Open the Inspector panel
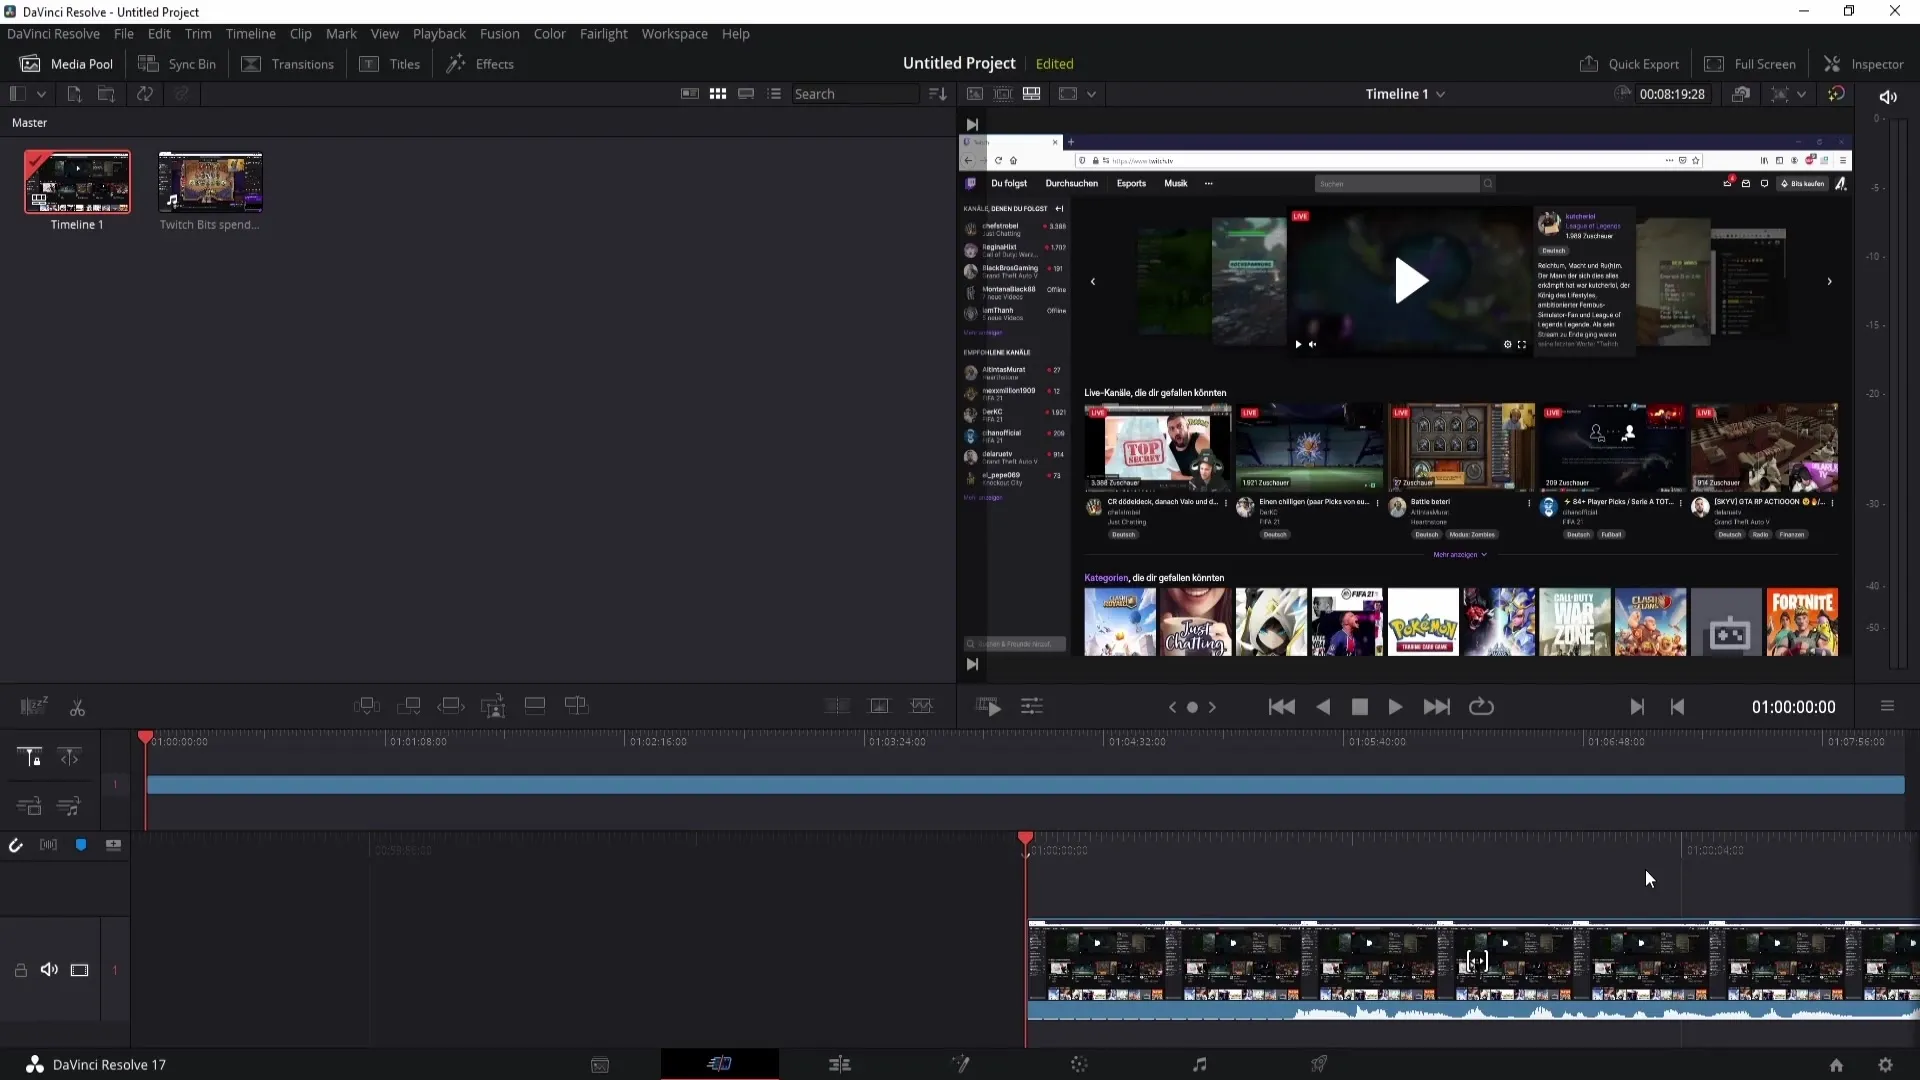The height and width of the screenshot is (1080, 1920). 1864,64
